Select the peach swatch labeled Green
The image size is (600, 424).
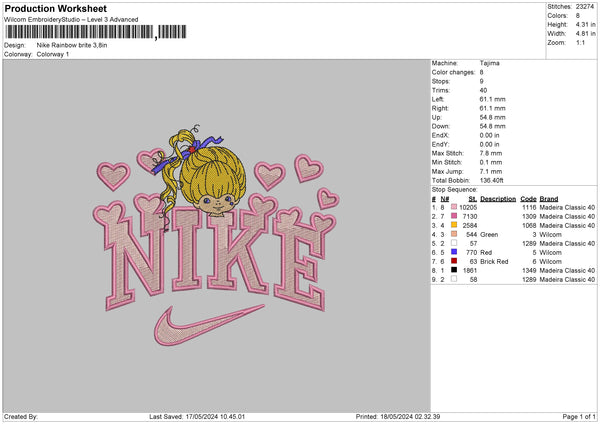(454, 234)
